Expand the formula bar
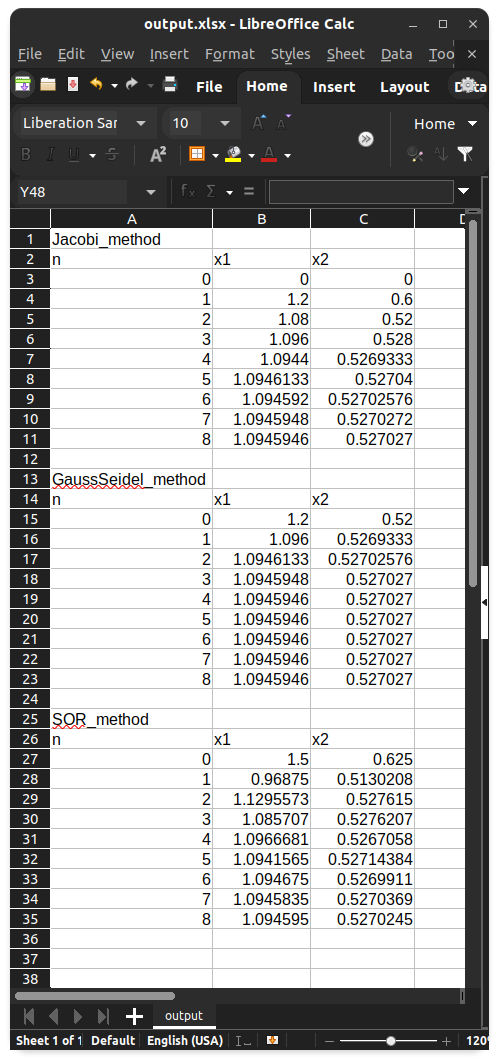Viewport: 499px width, 1061px height. coord(463,192)
